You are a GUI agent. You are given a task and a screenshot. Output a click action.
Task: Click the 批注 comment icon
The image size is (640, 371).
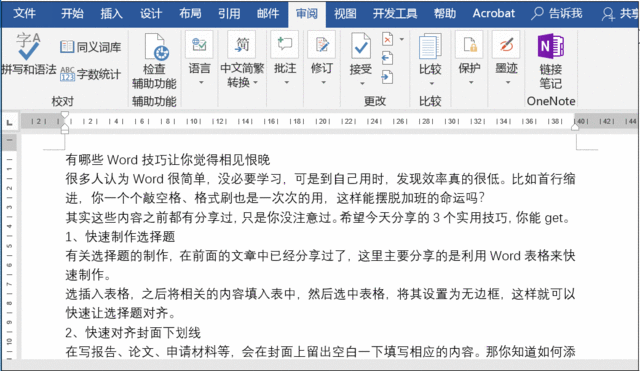point(285,44)
